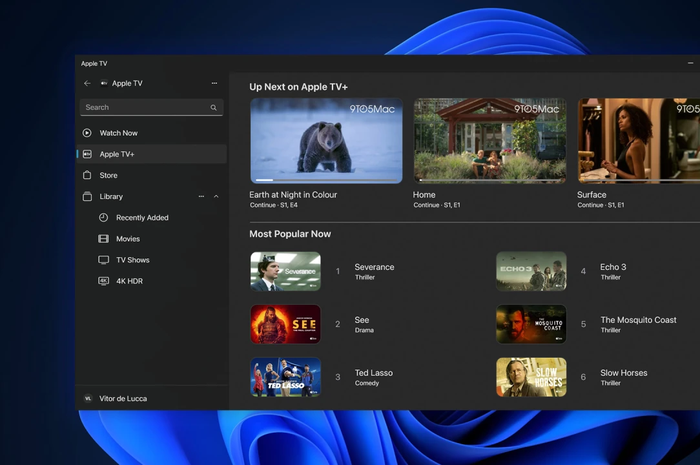Open the Ted Lasso poster thumbnail

(x=285, y=377)
